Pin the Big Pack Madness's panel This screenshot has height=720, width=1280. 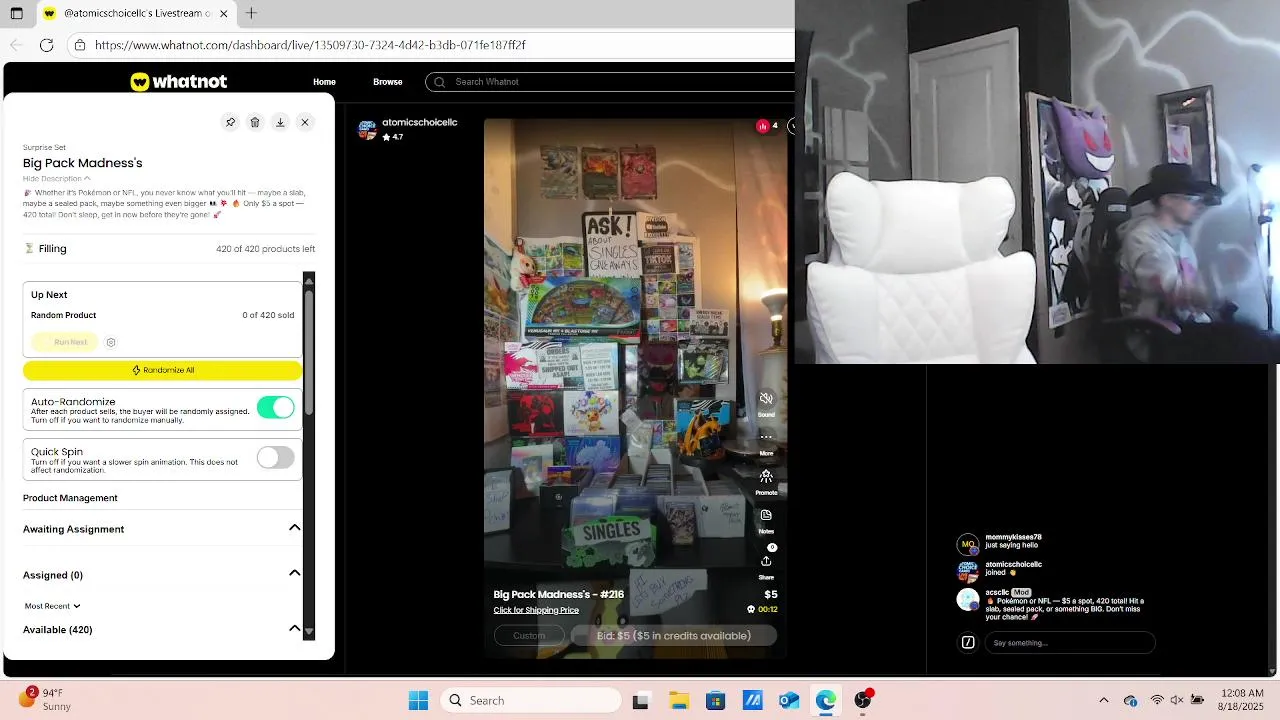230,122
